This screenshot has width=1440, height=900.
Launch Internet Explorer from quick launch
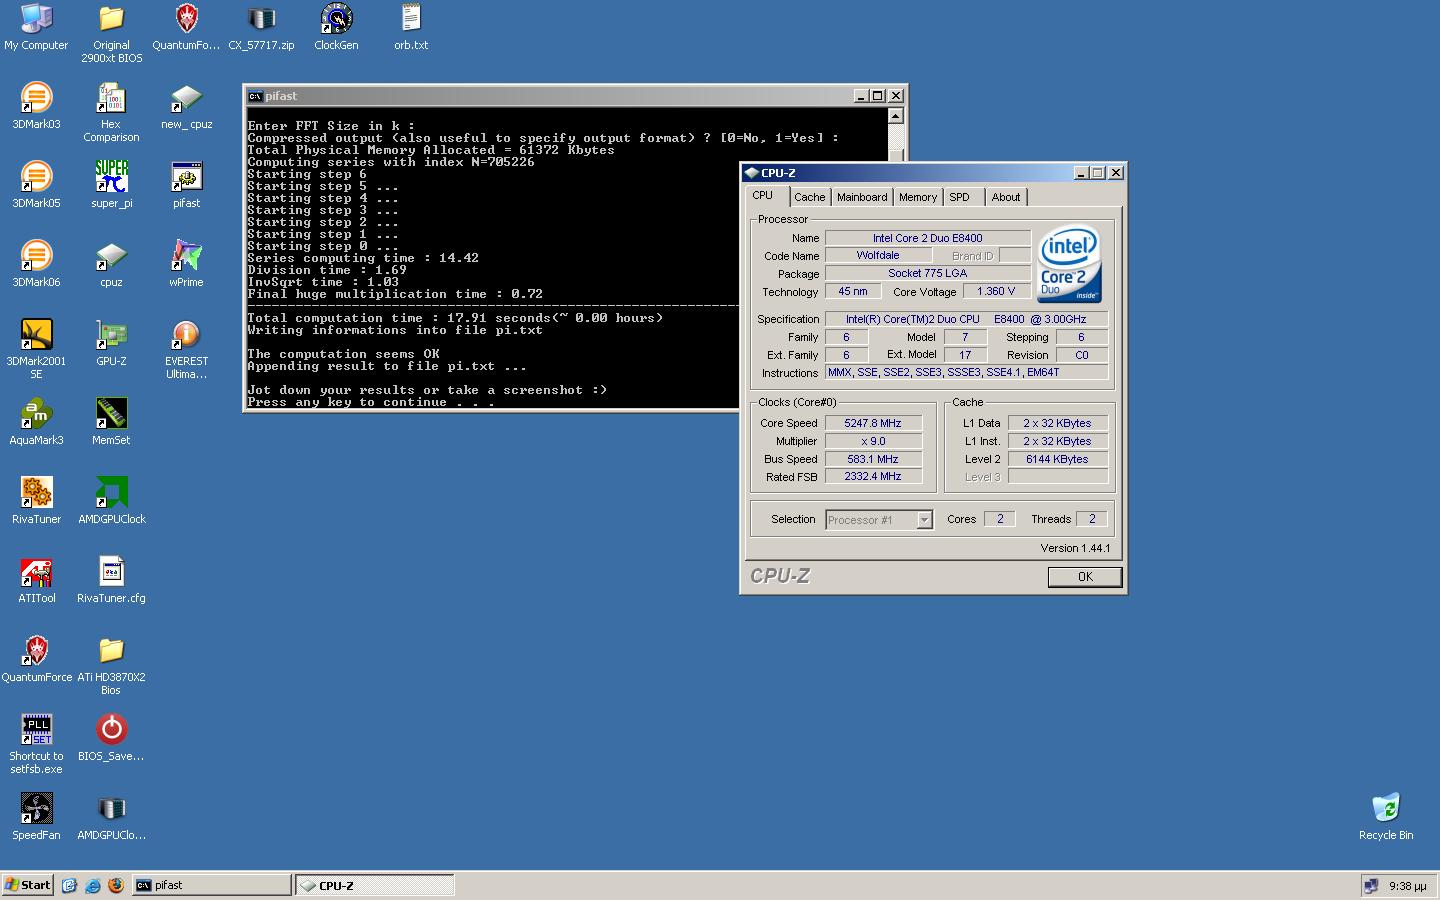(x=93, y=885)
